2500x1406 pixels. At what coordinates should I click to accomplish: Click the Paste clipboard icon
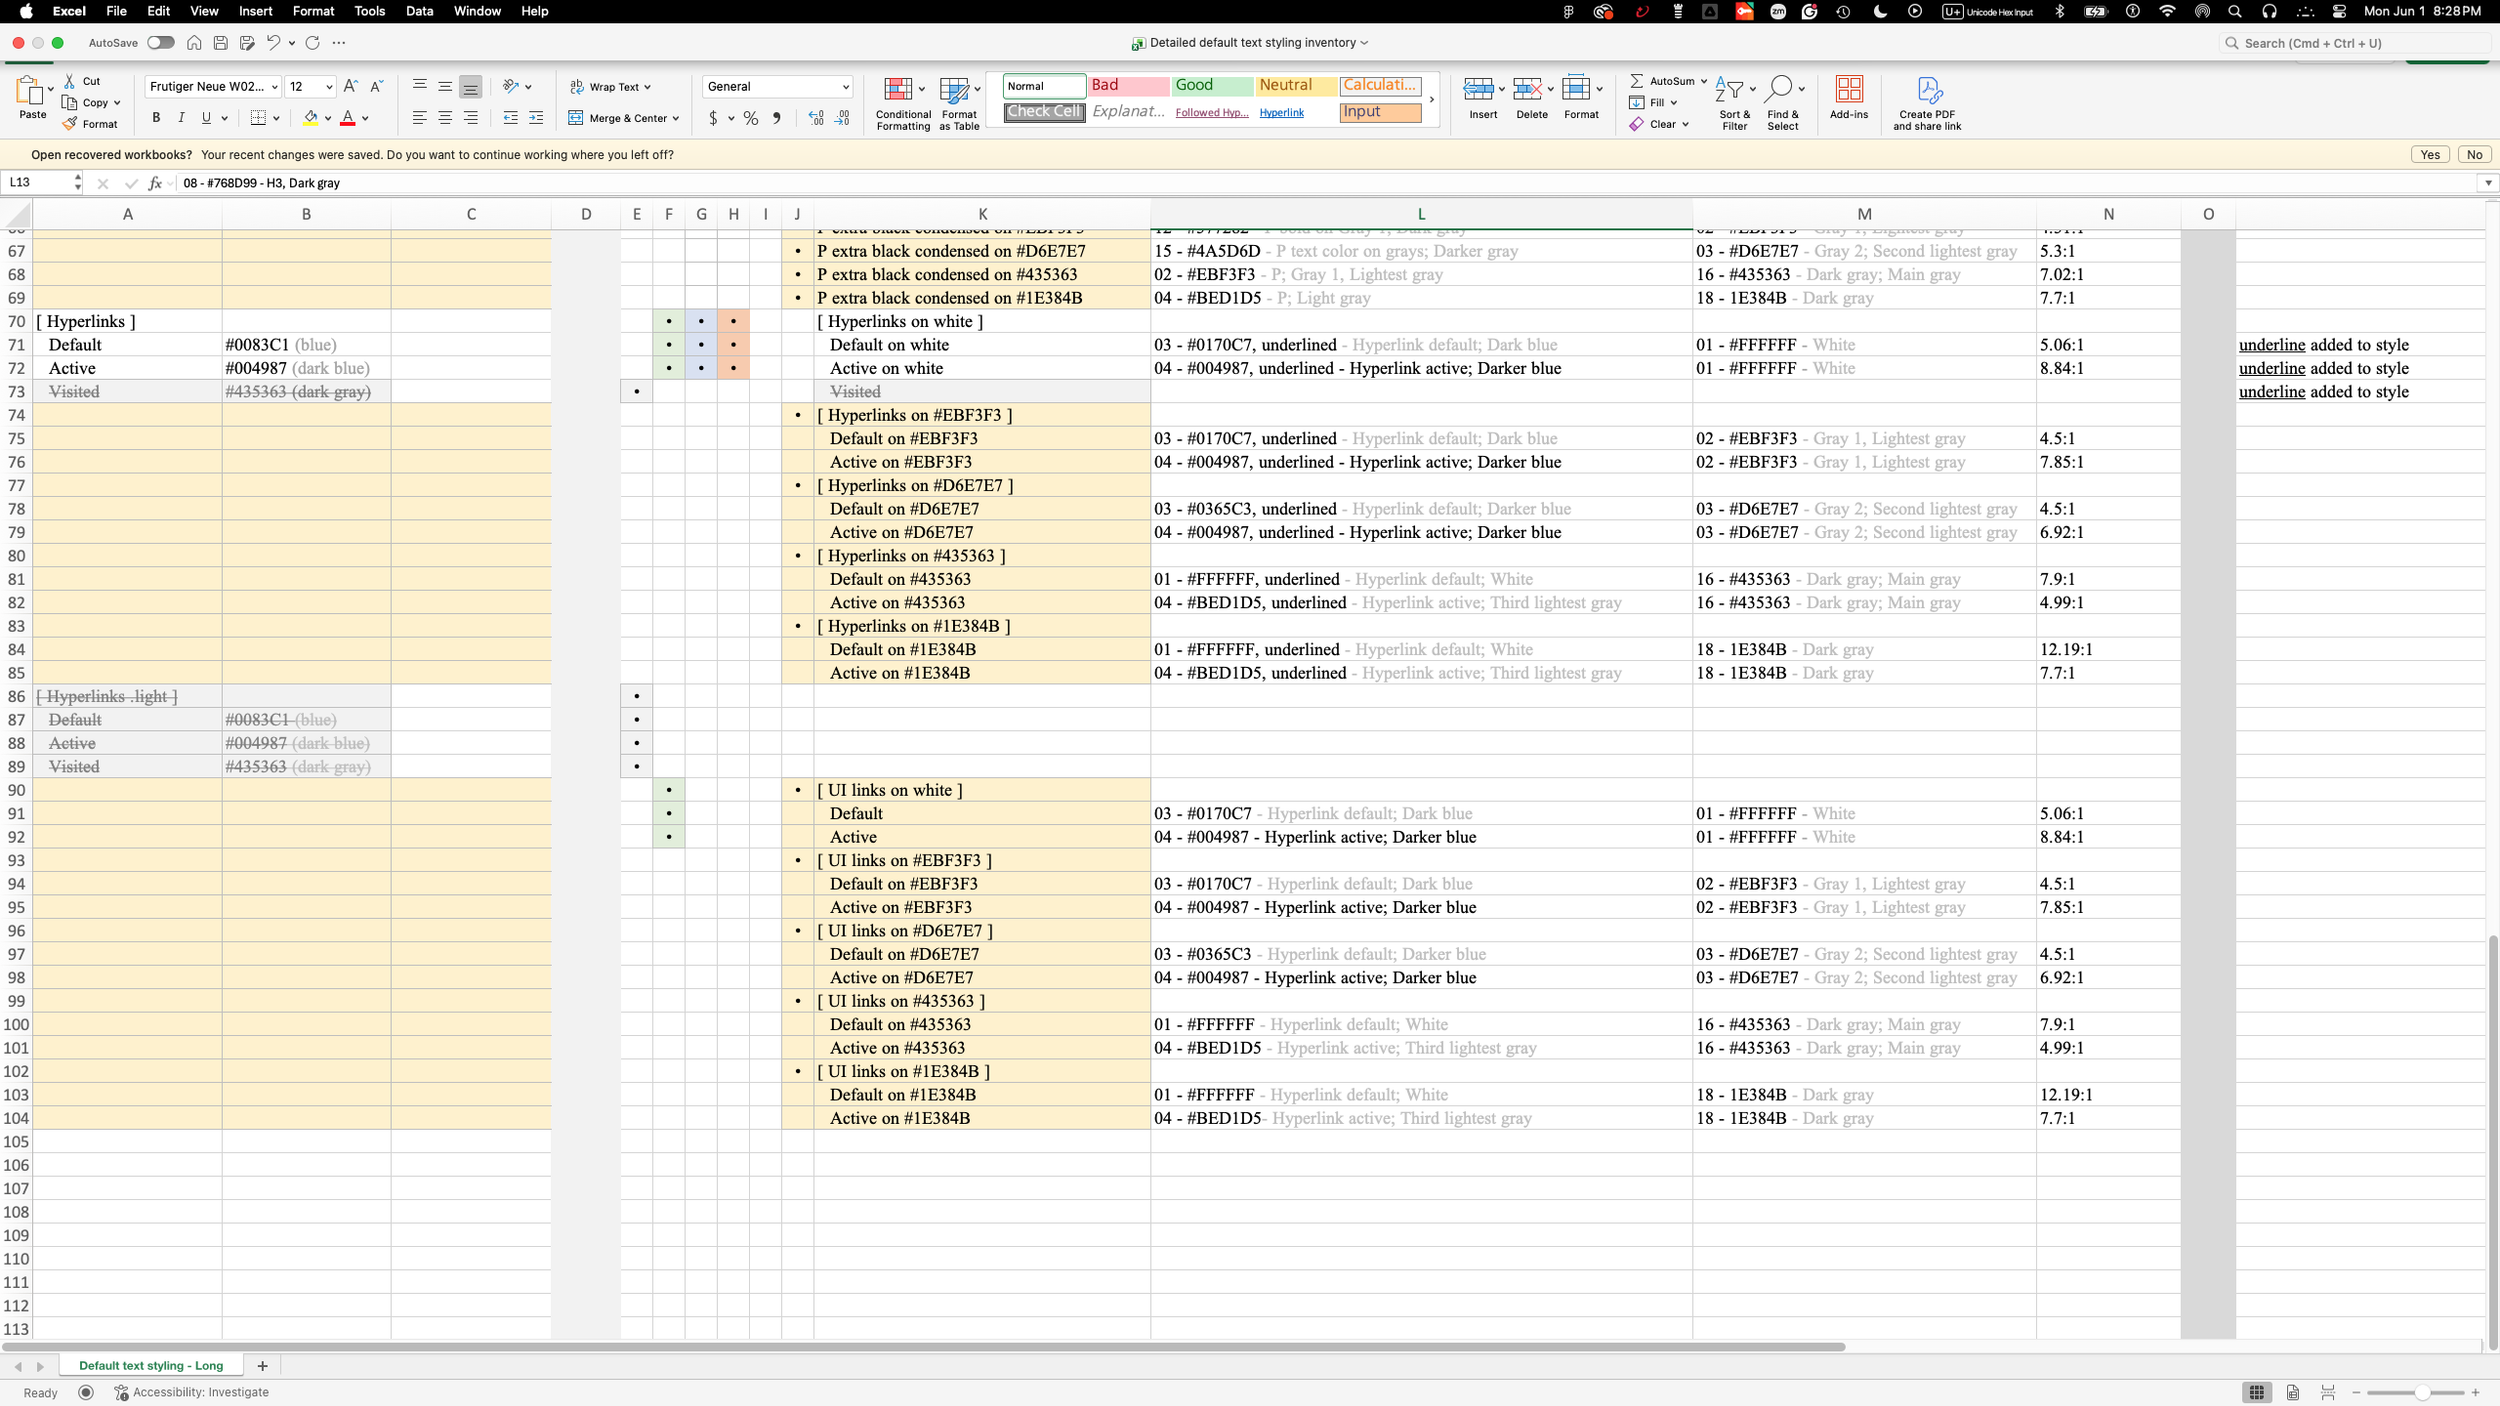[x=30, y=91]
